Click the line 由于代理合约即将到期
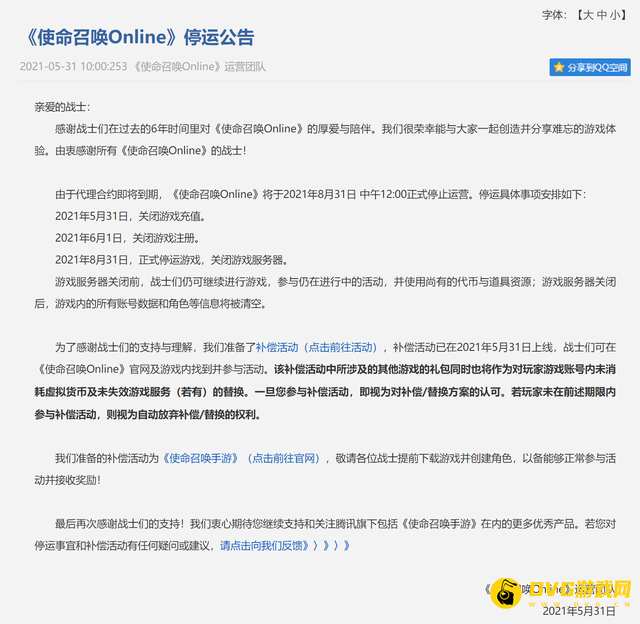Screen dimensions: 640x624 (107, 194)
